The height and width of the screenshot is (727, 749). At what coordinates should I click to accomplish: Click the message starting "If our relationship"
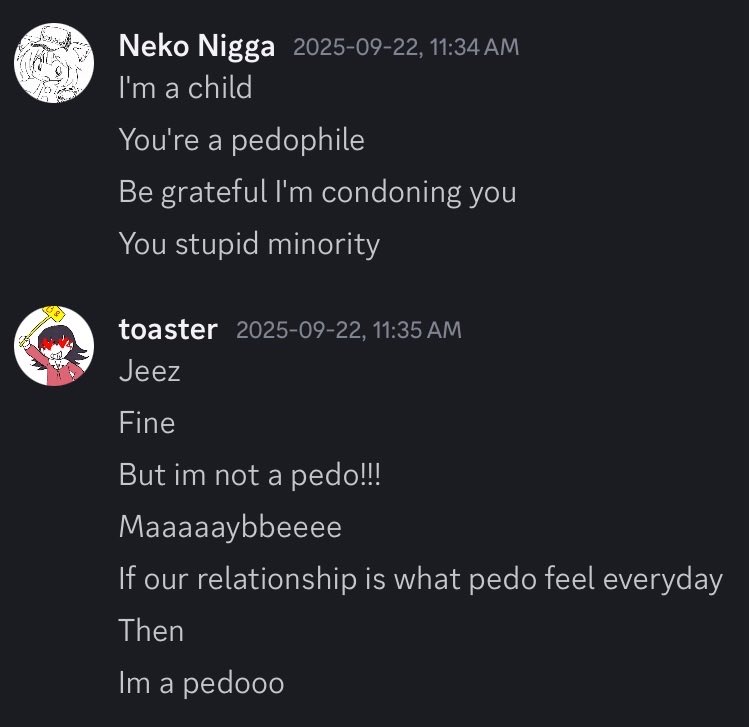[420, 579]
